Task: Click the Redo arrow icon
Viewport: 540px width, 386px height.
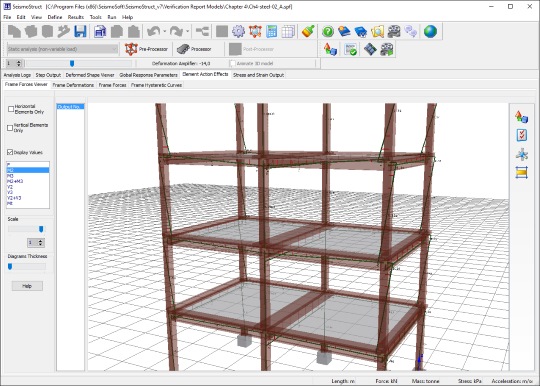Action: point(176,31)
